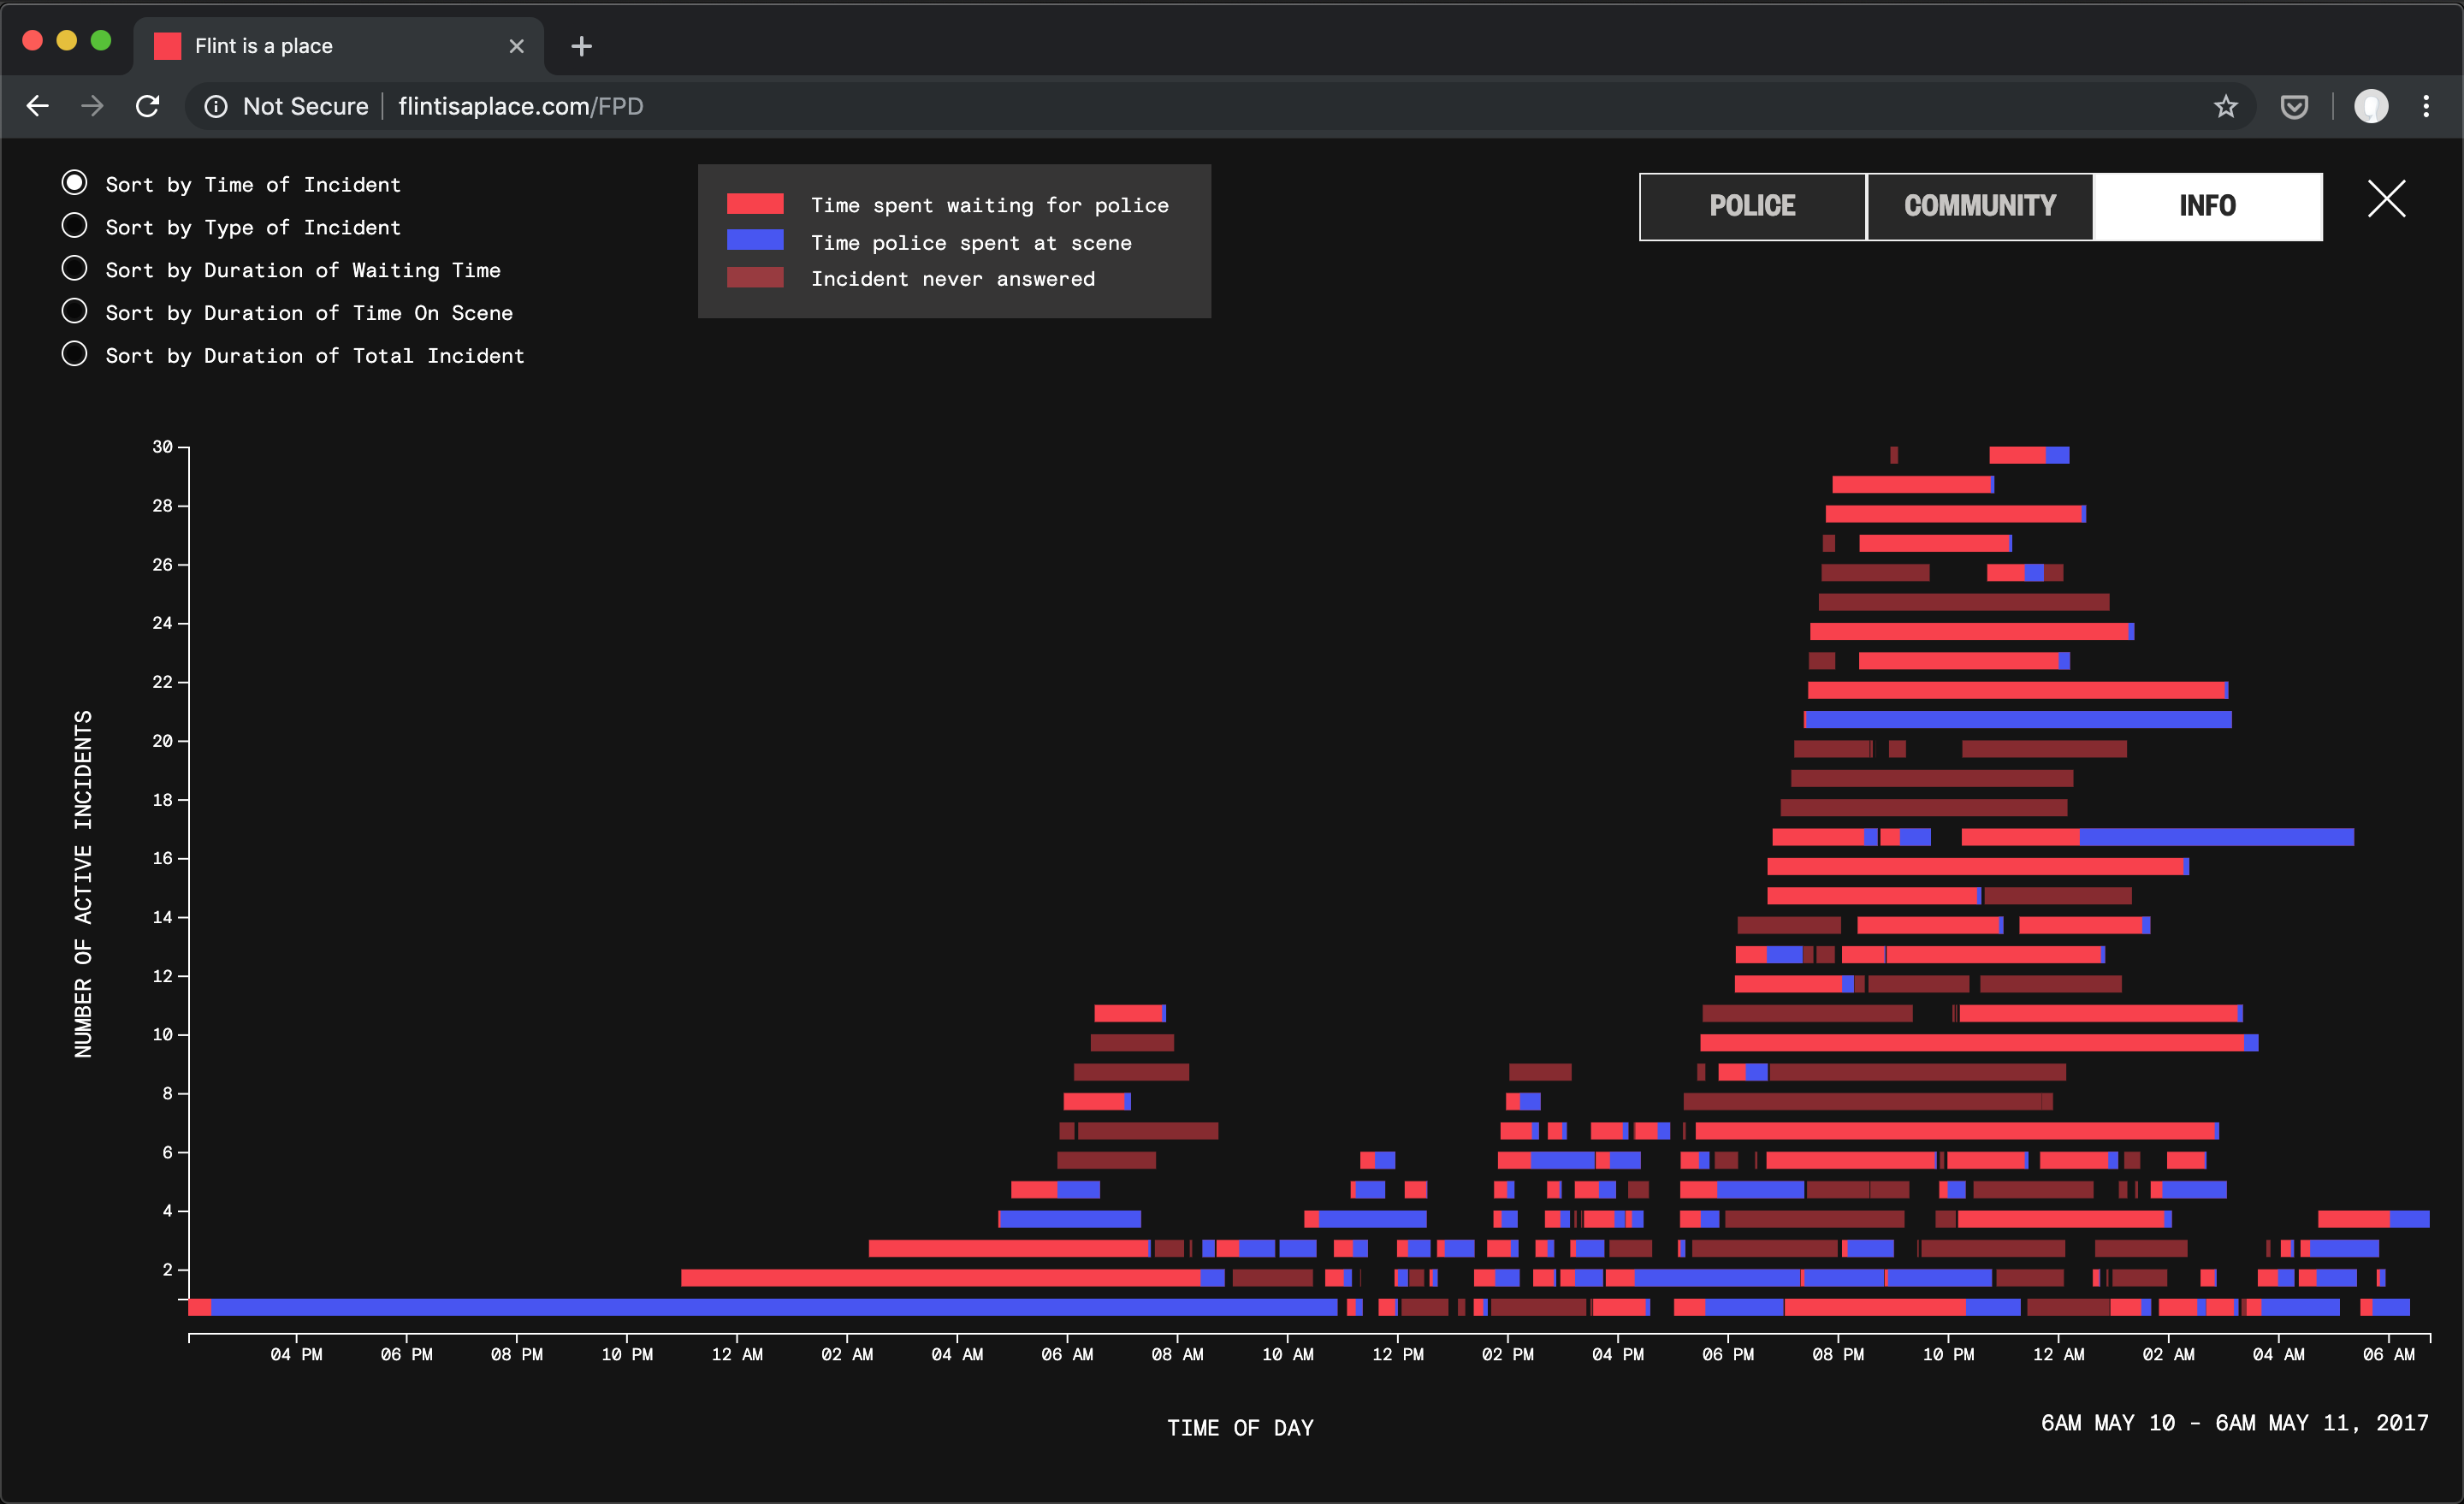This screenshot has width=2464, height=1504.
Task: Open Chrome three-dot menu
Action: 2426,106
